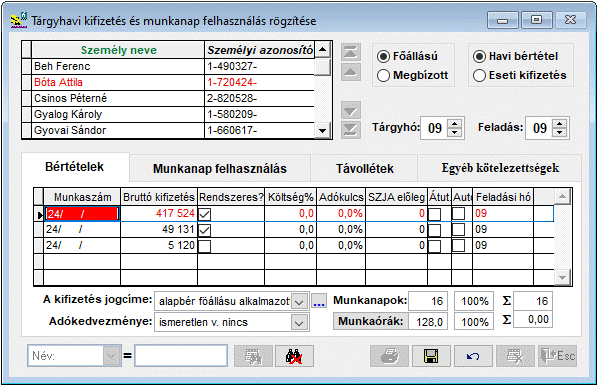Open the A kifizetés jogcíme dropdown

pyautogui.click(x=299, y=302)
